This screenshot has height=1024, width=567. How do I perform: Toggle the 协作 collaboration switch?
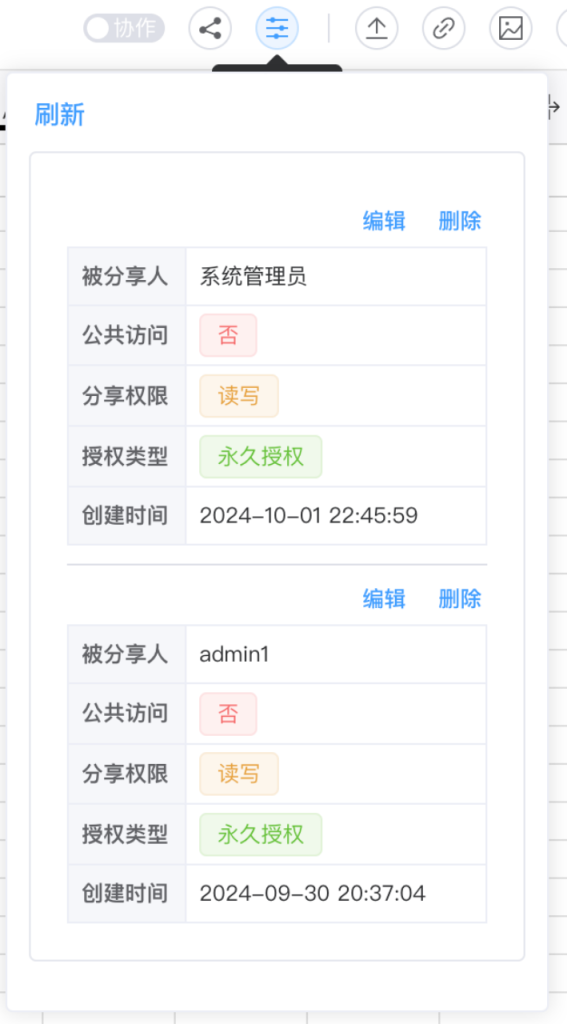click(x=123, y=29)
